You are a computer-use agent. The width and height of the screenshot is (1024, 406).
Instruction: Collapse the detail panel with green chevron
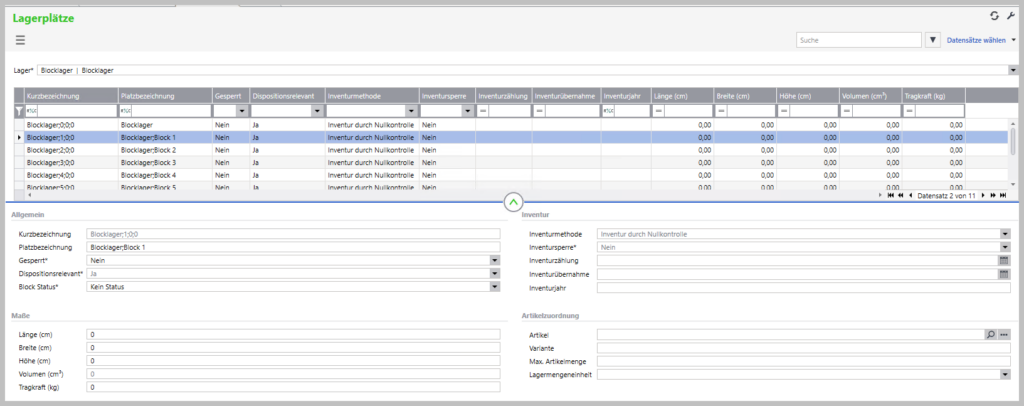click(513, 202)
